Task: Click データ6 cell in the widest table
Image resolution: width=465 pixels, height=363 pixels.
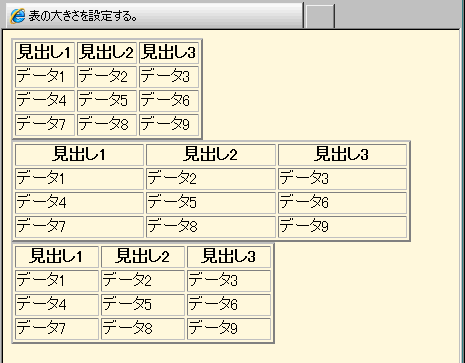Action: point(342,203)
